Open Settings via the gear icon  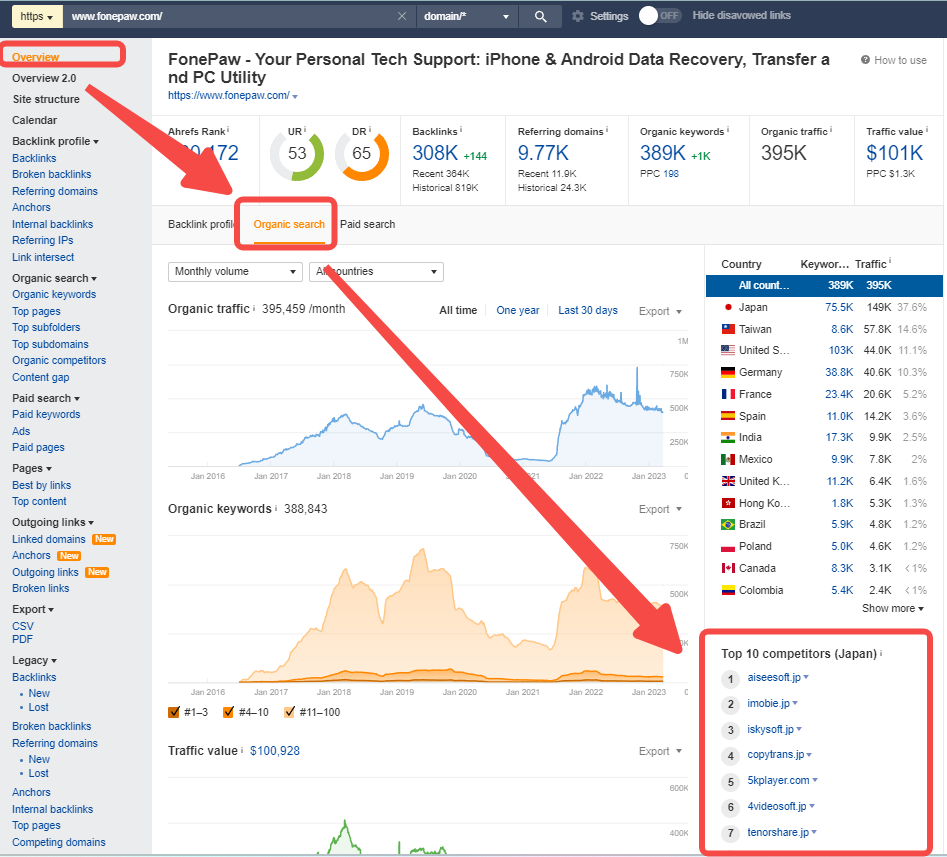578,16
